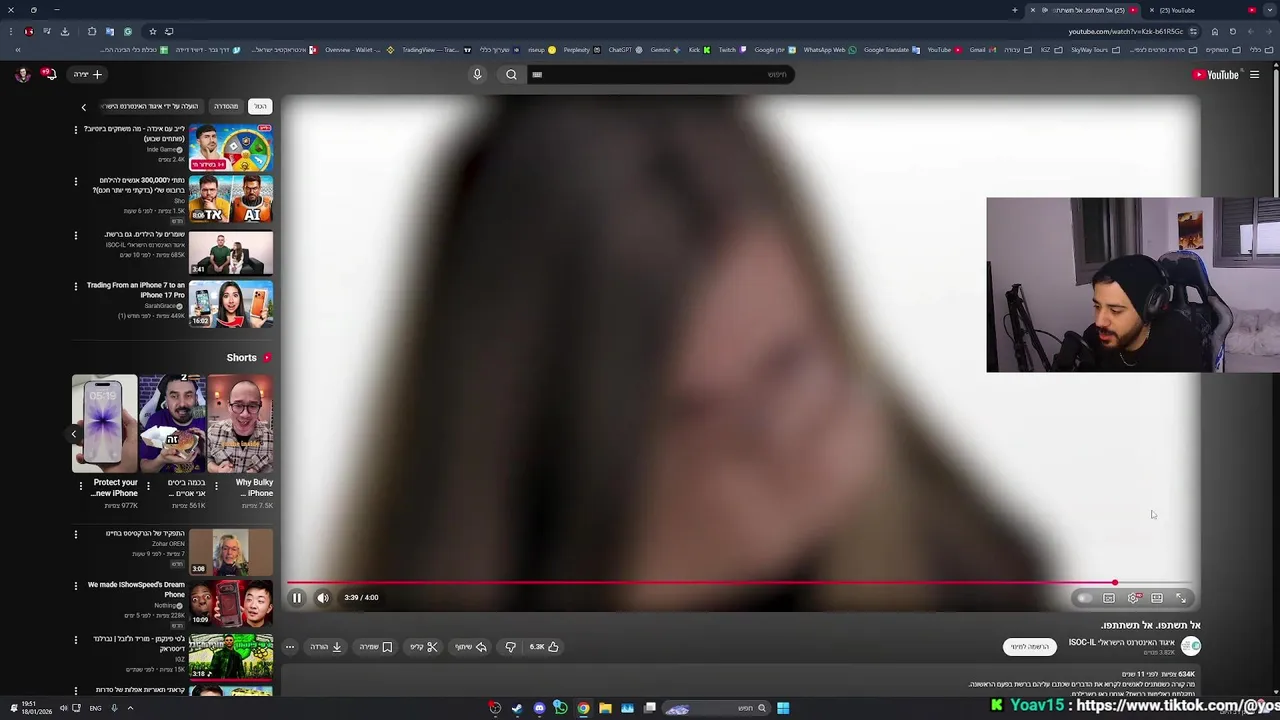Click the YouTube search input field
Viewport: 1280px width, 720px height.
pyautogui.click(x=660, y=75)
